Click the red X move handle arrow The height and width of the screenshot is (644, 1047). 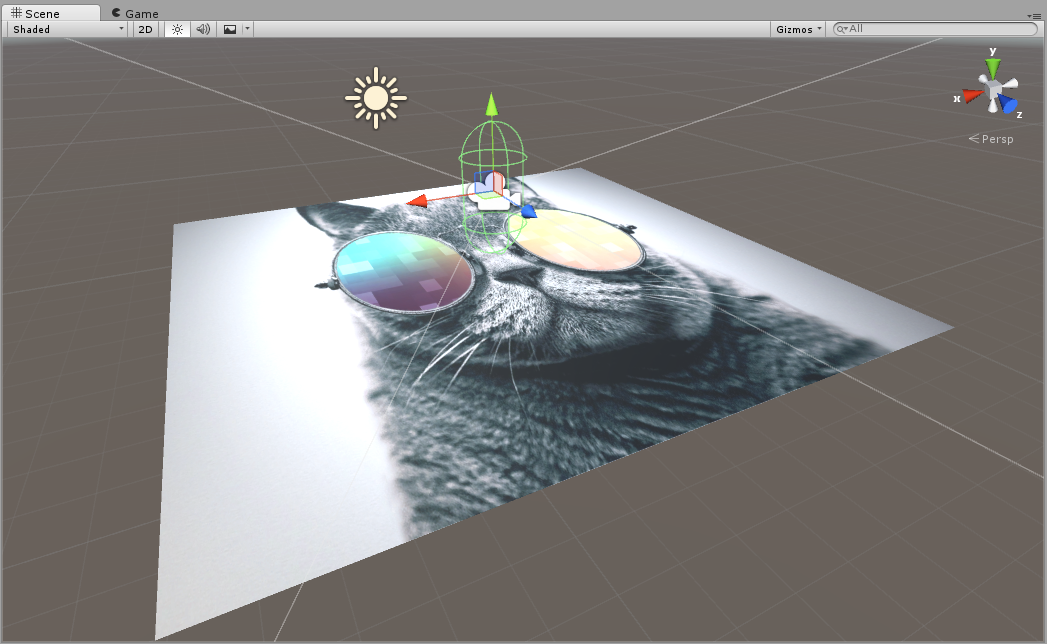click(x=417, y=200)
